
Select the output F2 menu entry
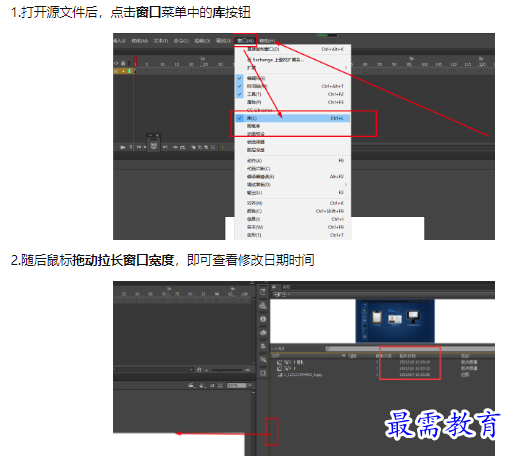pyautogui.click(x=293, y=193)
